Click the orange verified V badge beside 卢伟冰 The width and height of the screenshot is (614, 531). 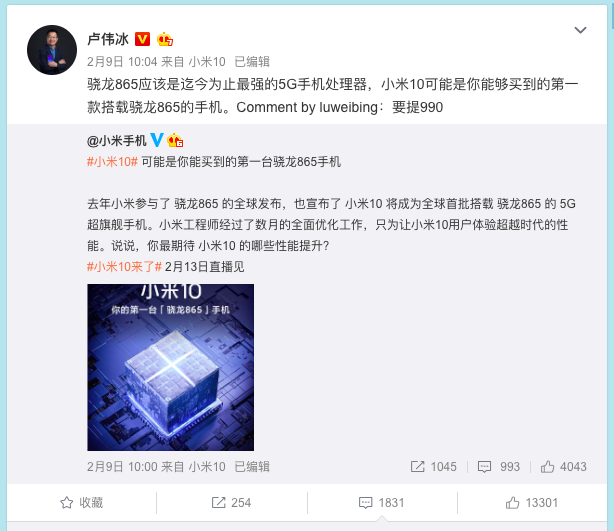[x=143, y=39]
